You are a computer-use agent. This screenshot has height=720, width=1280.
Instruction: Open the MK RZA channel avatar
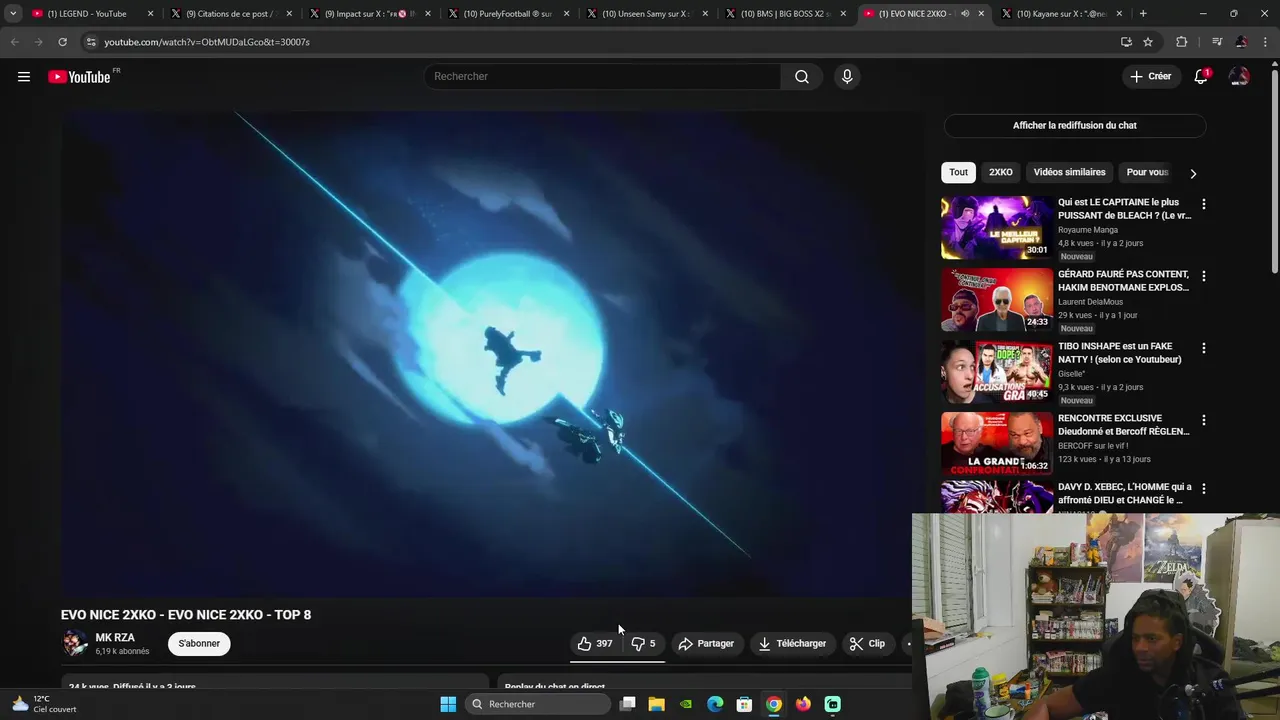[75, 643]
